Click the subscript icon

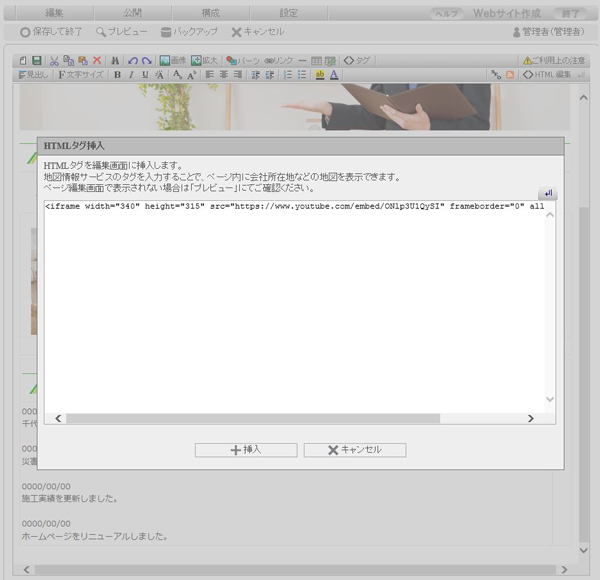(x=177, y=75)
